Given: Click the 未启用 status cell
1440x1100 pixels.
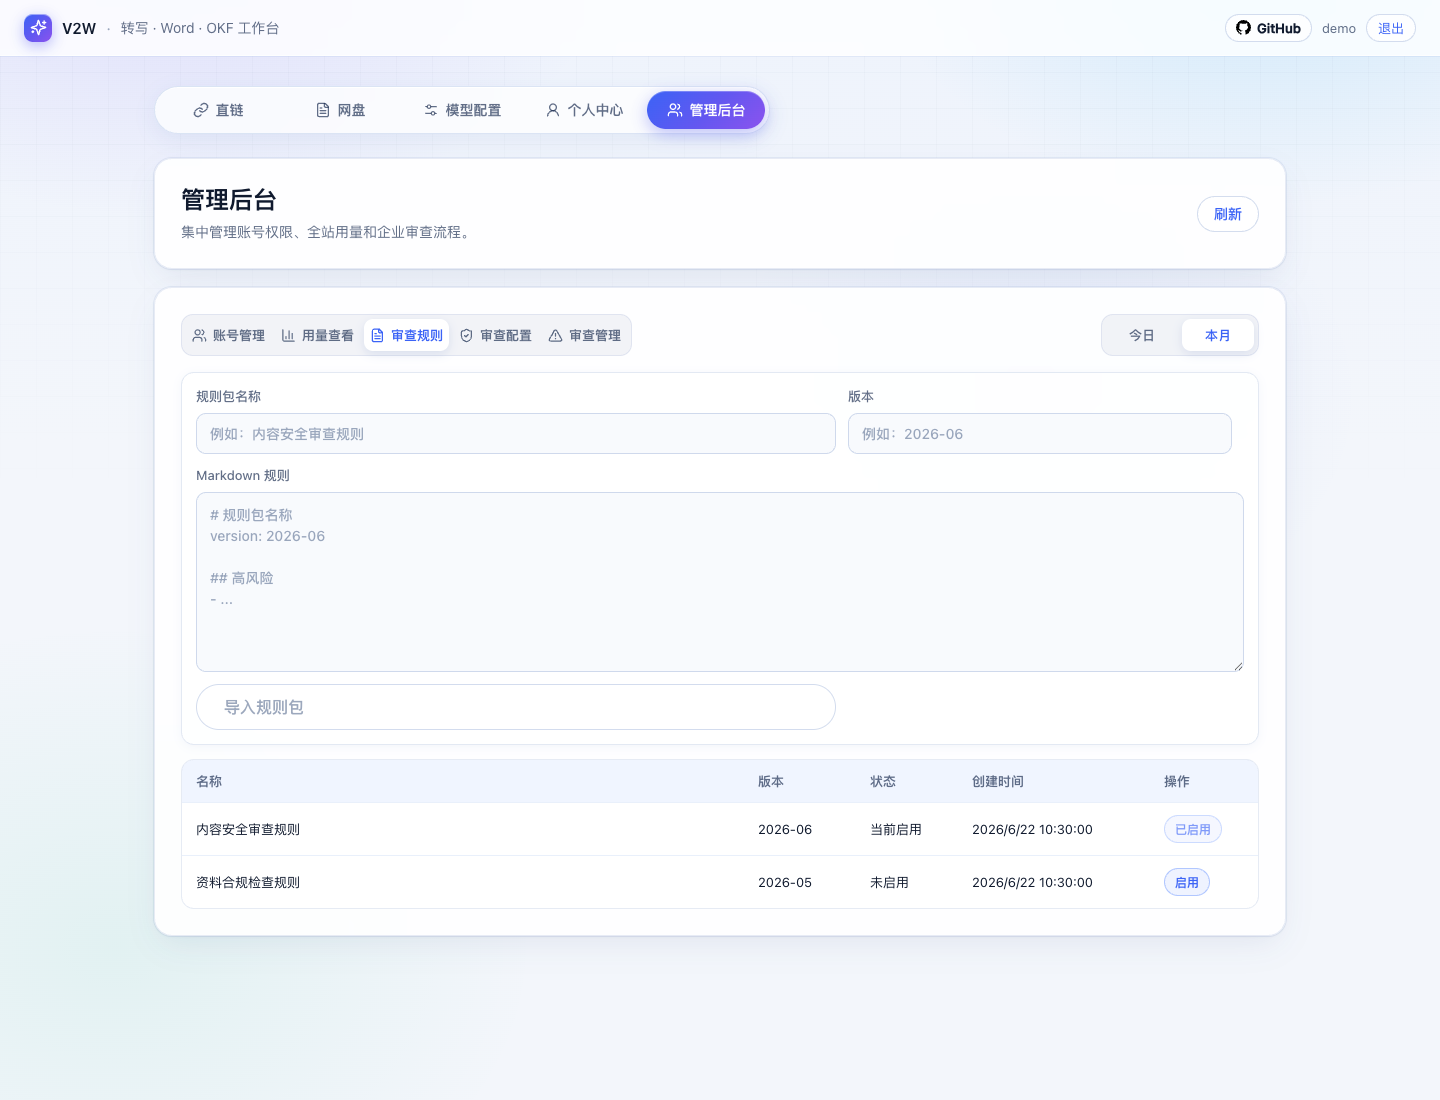Looking at the screenshot, I should coord(889,882).
